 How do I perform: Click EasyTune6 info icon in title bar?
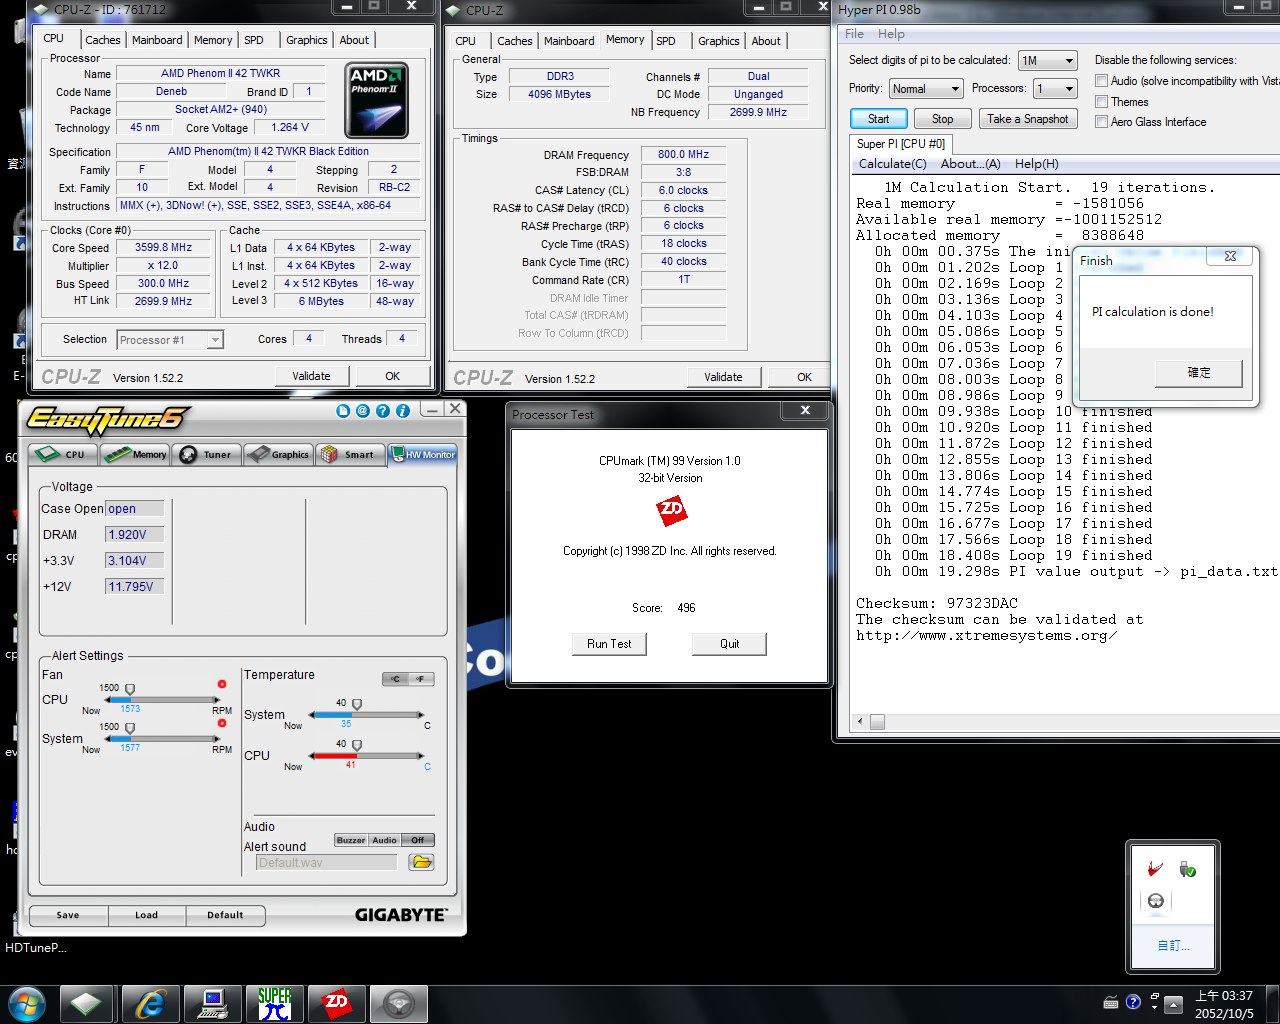click(x=403, y=411)
